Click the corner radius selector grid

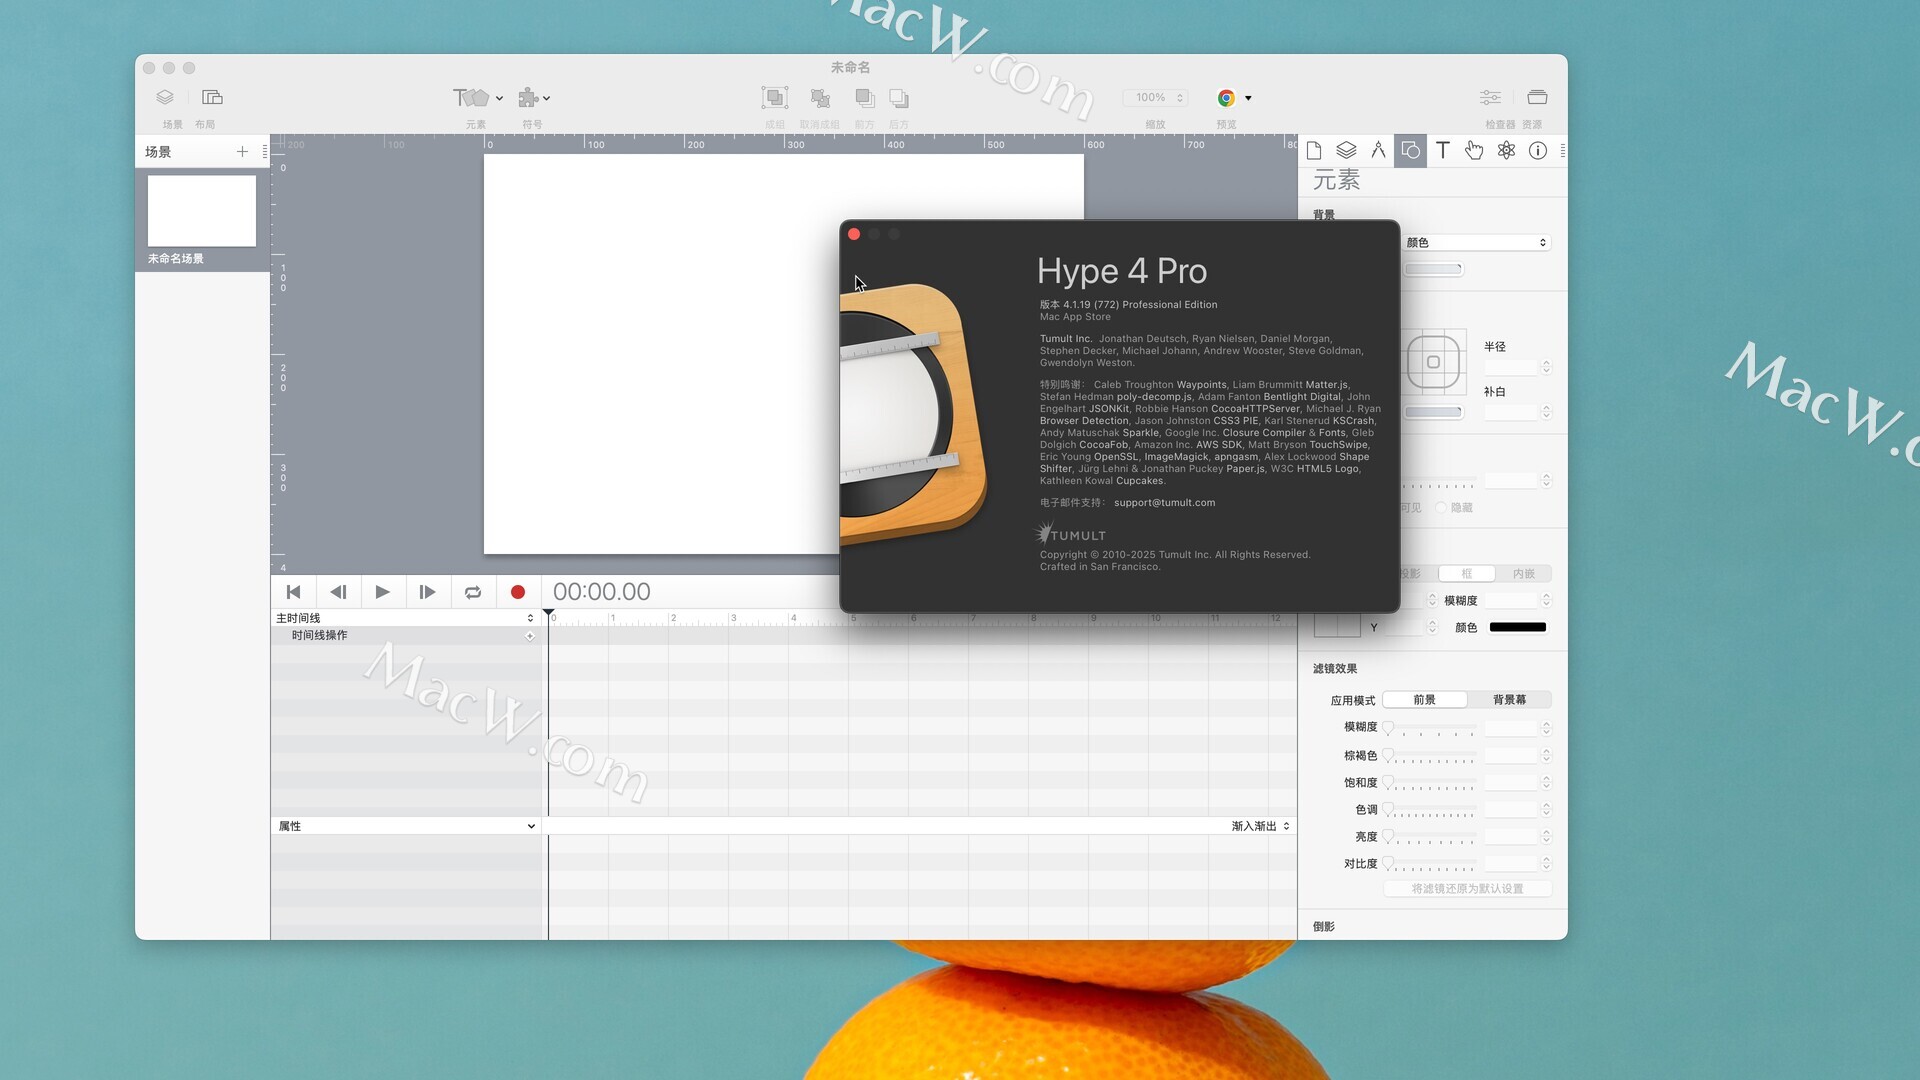pos(1434,362)
